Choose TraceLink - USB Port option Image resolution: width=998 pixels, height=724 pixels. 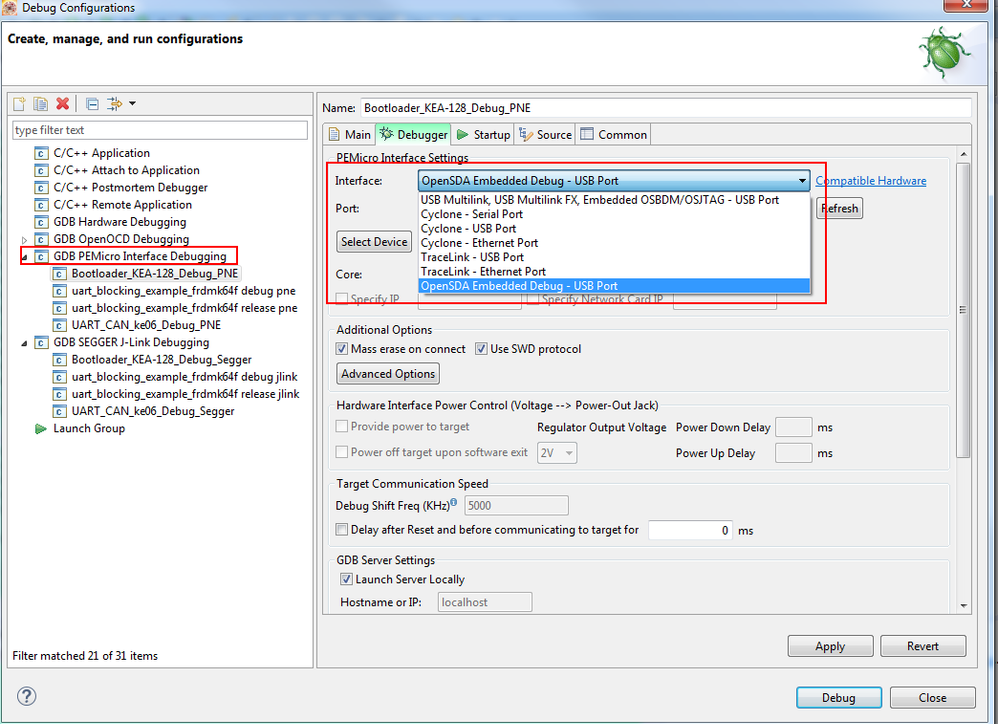(x=614, y=257)
